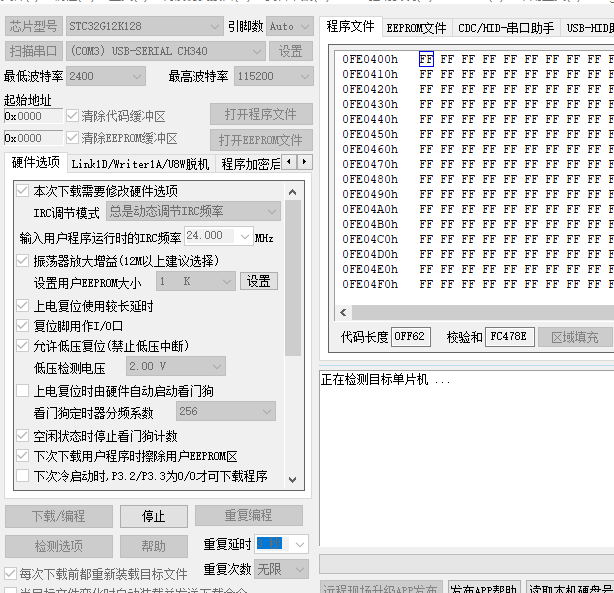Image resolution: width=614 pixels, height=593 pixels.
Task: Toggle 复位脚用作I/O口 checkbox
Action: click(x=22, y=325)
